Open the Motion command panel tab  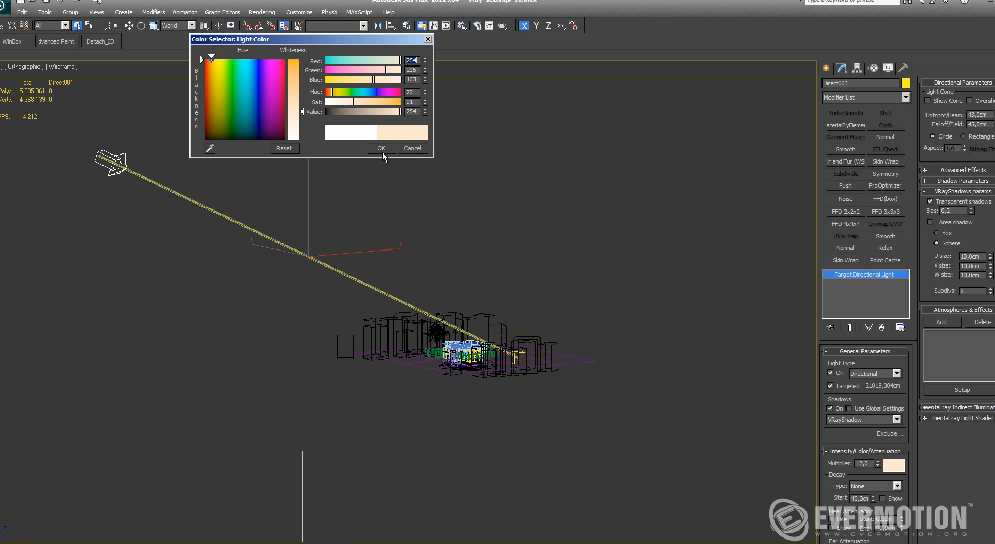point(873,67)
